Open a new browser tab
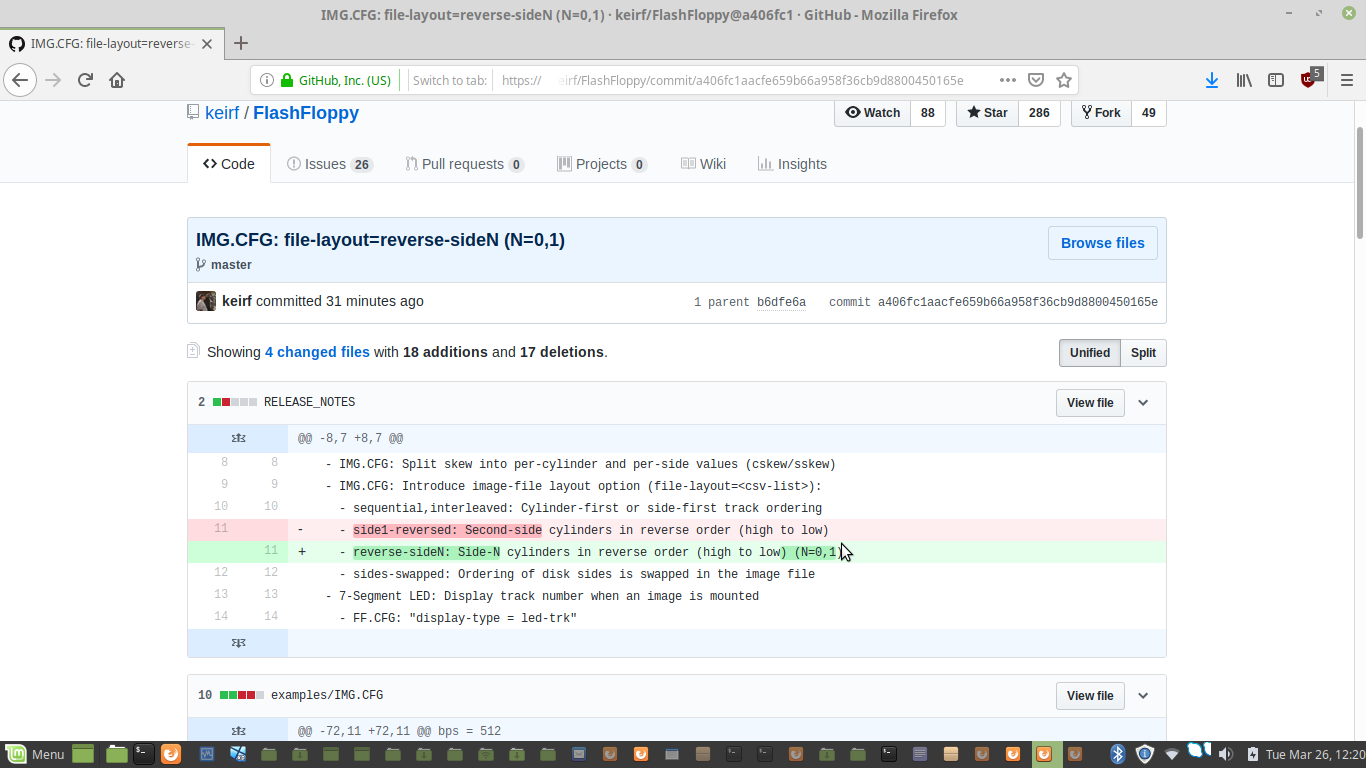The width and height of the screenshot is (1366, 768). tap(240, 43)
